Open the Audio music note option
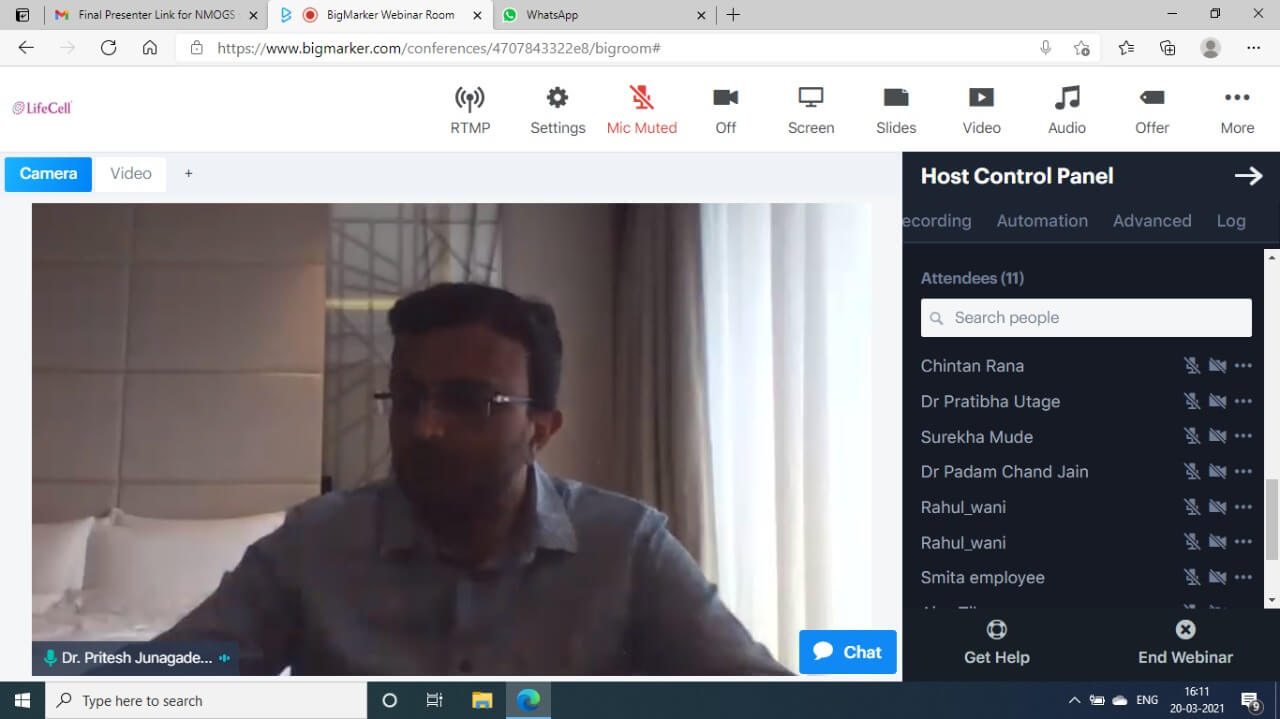1280x719 pixels. [x=1067, y=110]
